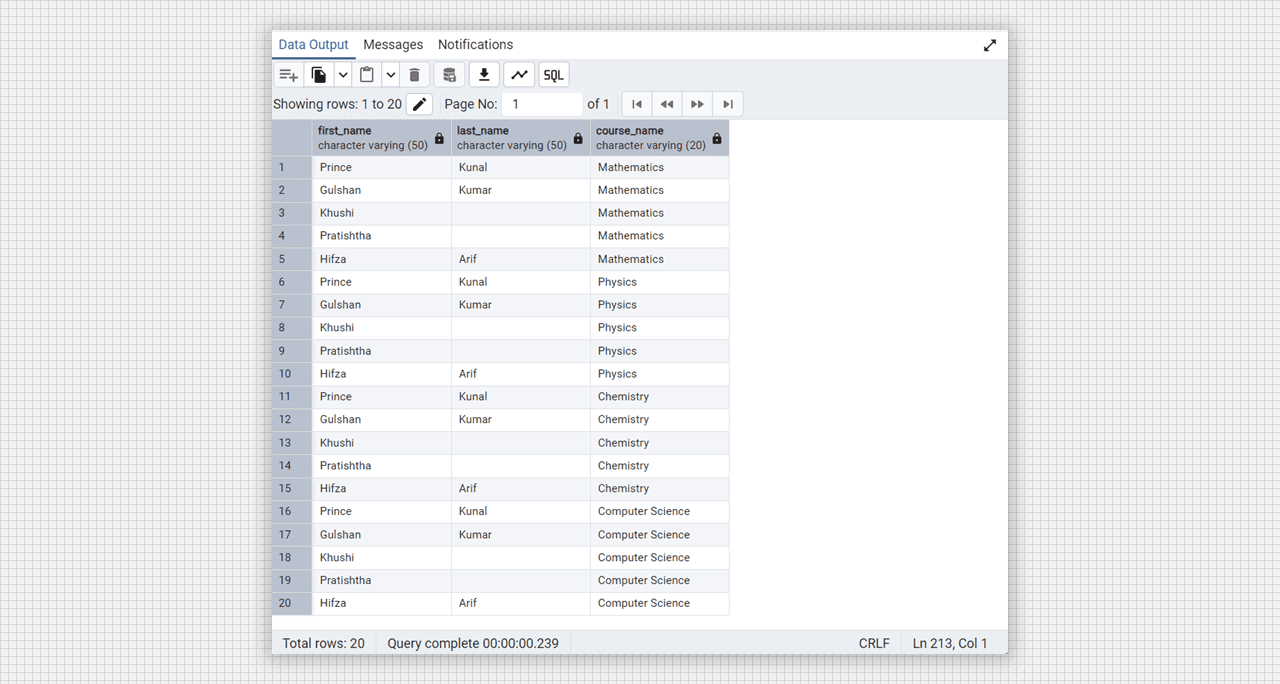Click the first_name column header
1280x684 pixels.
coord(381,138)
